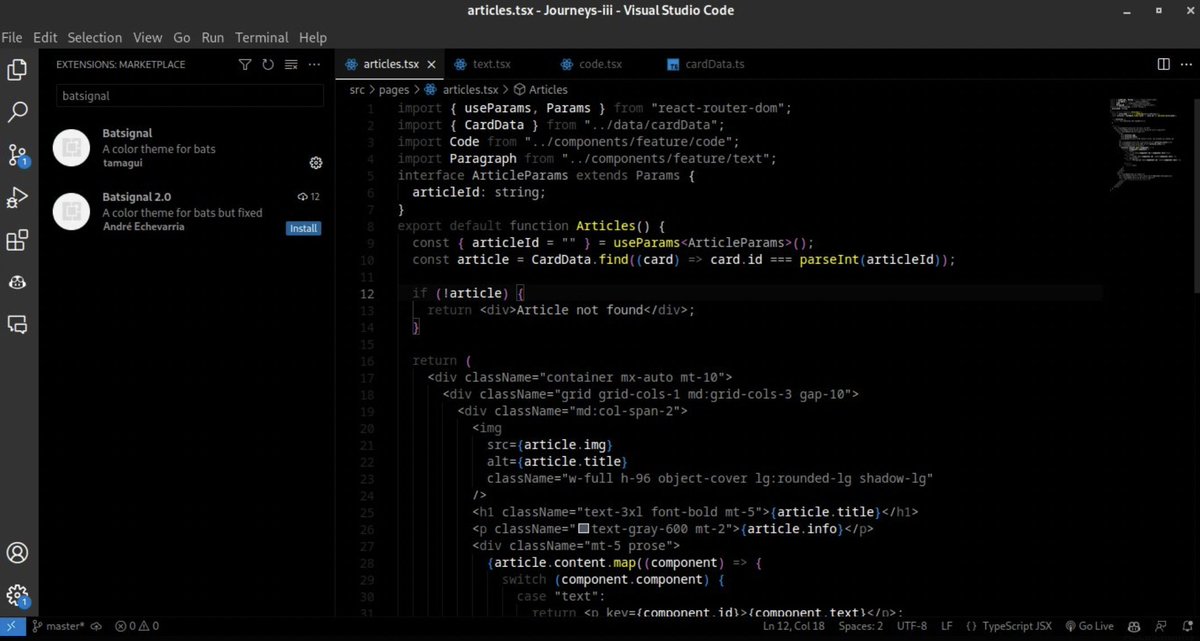Click the Batsignal 2.0 extension round icon
This screenshot has height=641, width=1200.
[72, 211]
